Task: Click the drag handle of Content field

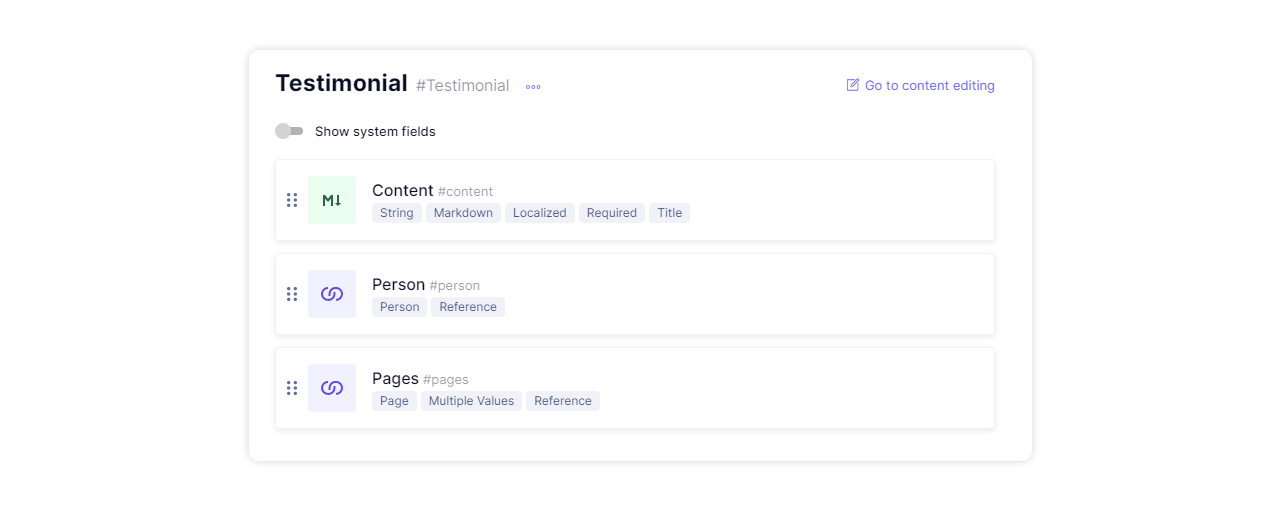Action: [x=292, y=200]
